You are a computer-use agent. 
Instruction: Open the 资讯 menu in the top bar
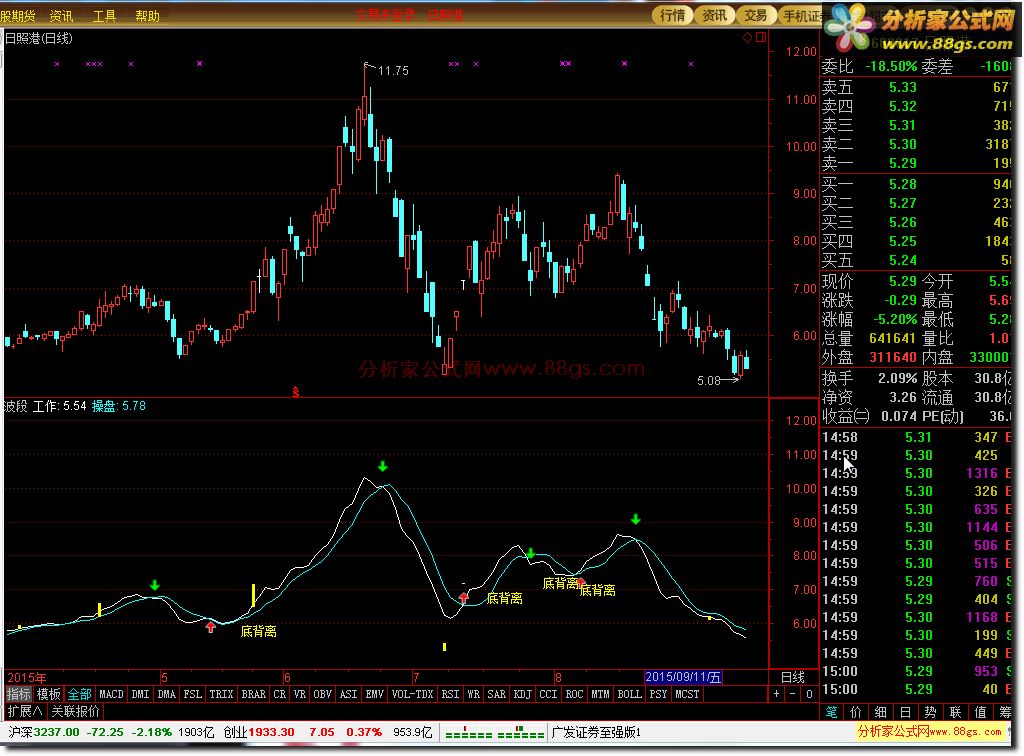pyautogui.click(x=61, y=16)
